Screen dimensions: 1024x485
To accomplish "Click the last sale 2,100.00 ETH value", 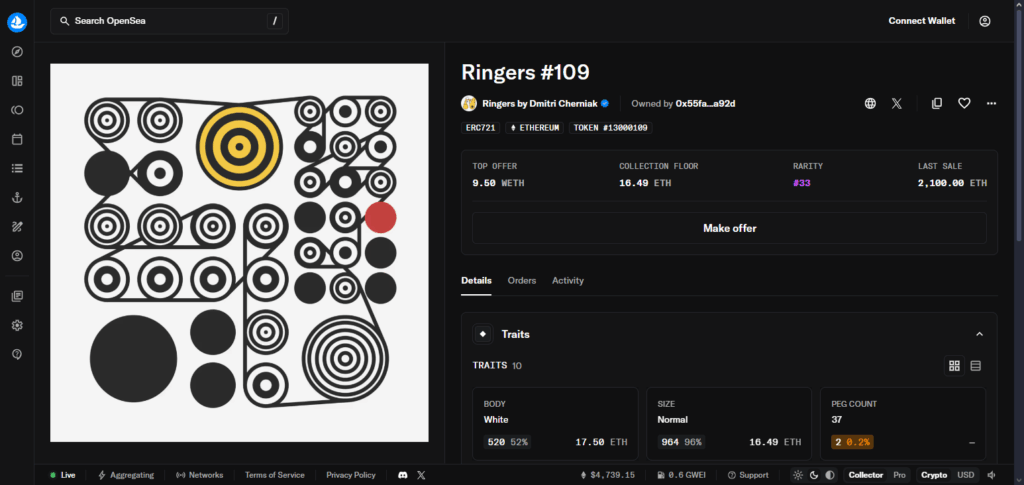I will pyautogui.click(x=952, y=183).
